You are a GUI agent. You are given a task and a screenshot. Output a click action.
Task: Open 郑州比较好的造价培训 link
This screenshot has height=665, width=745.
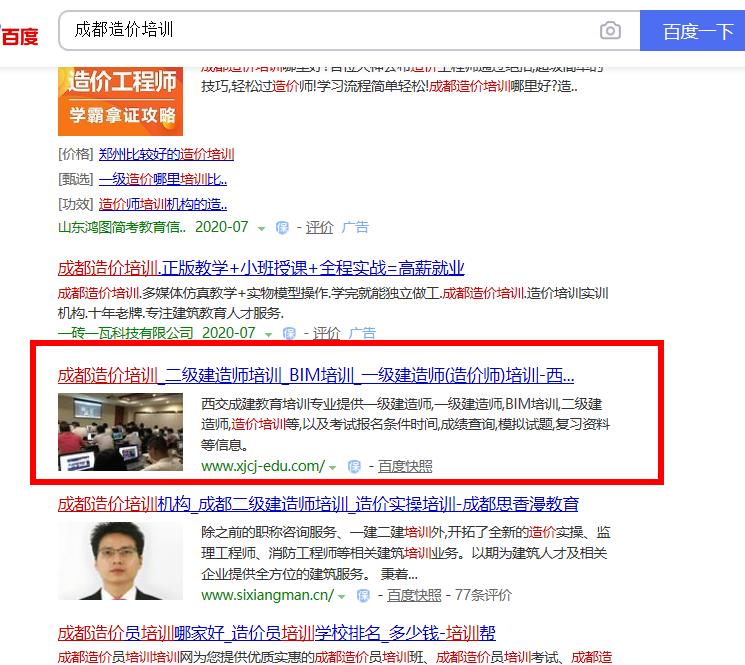click(166, 154)
